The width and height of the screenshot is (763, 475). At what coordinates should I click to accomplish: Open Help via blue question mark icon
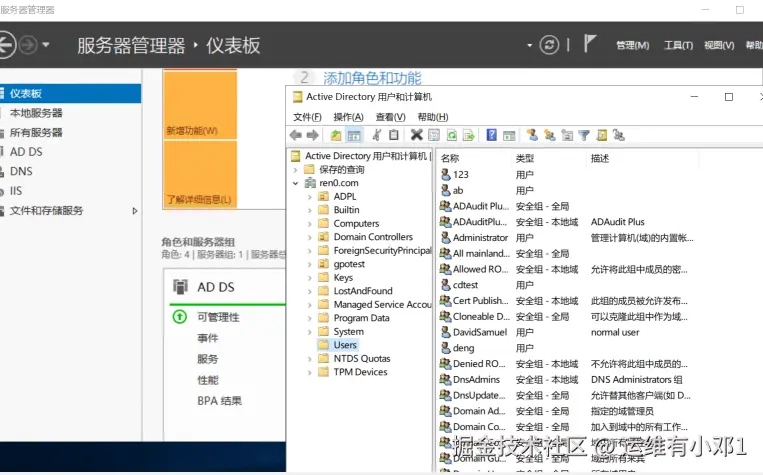(491, 135)
